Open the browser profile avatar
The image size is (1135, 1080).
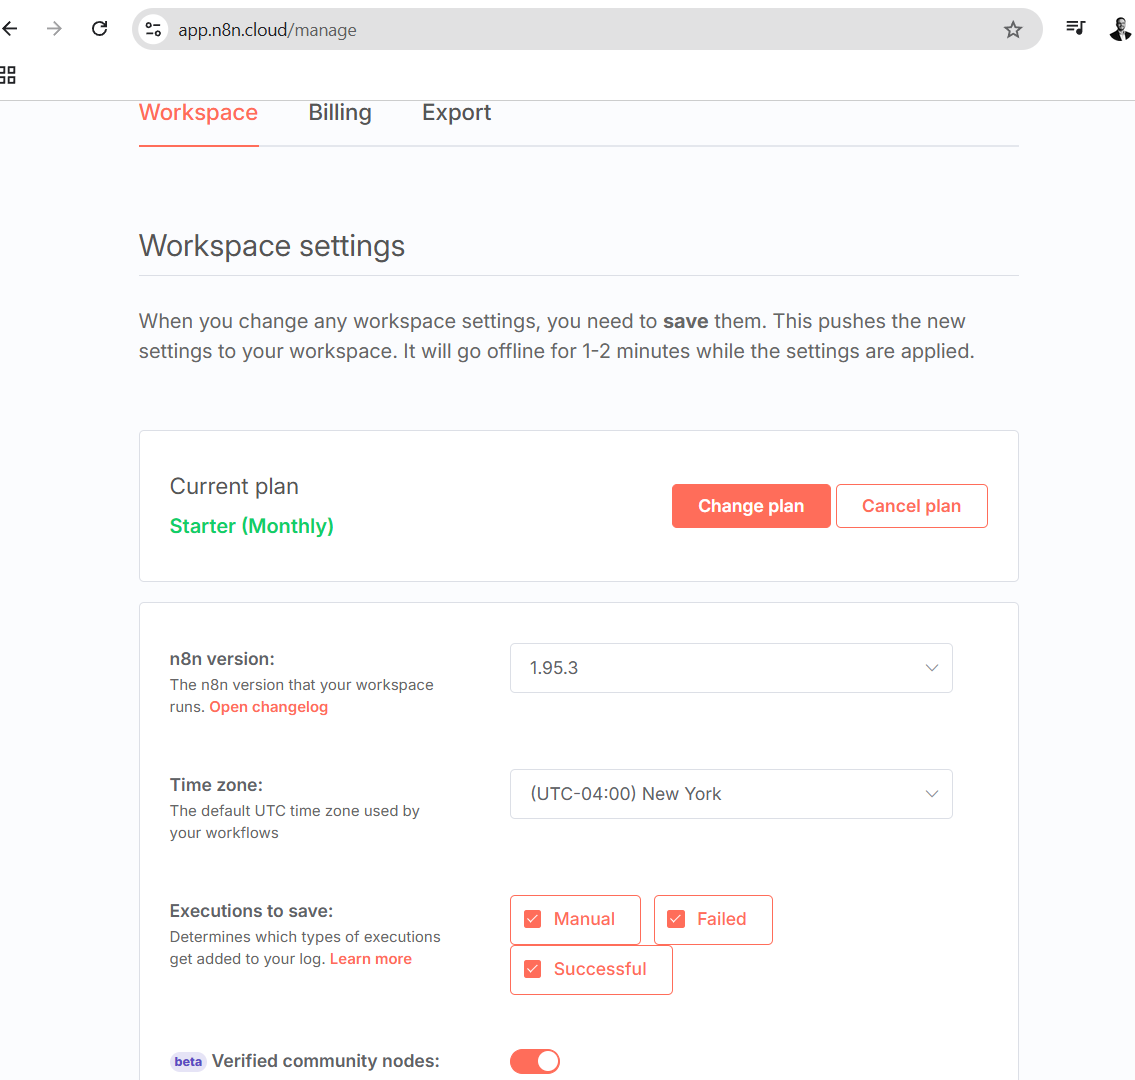[1120, 29]
